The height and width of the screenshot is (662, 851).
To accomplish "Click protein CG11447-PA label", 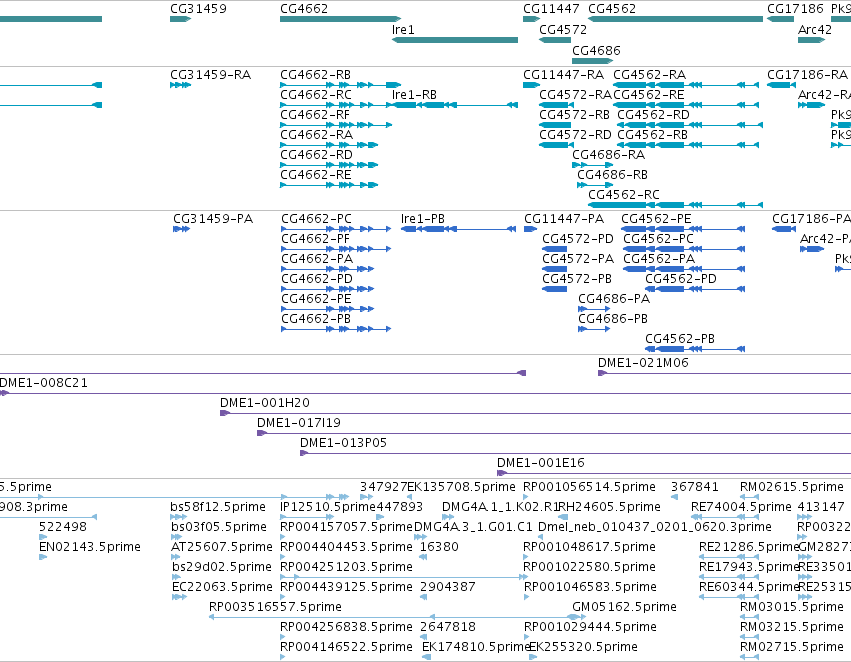I will click(564, 219).
